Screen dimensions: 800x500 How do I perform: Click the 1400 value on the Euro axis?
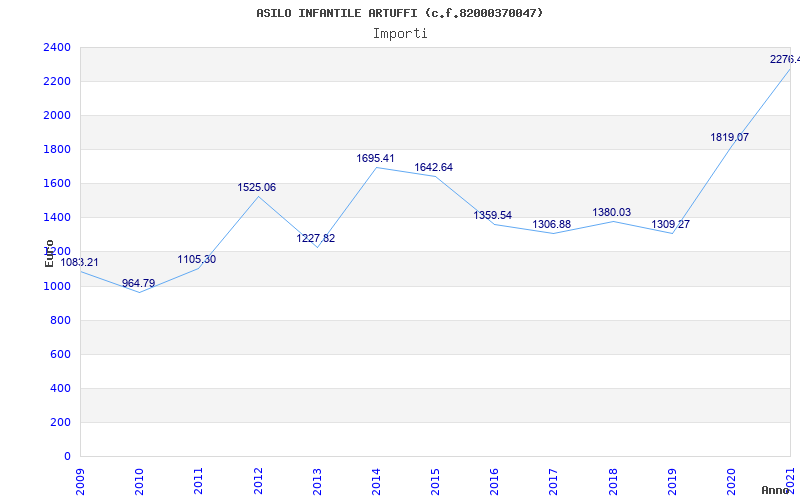click(x=57, y=218)
